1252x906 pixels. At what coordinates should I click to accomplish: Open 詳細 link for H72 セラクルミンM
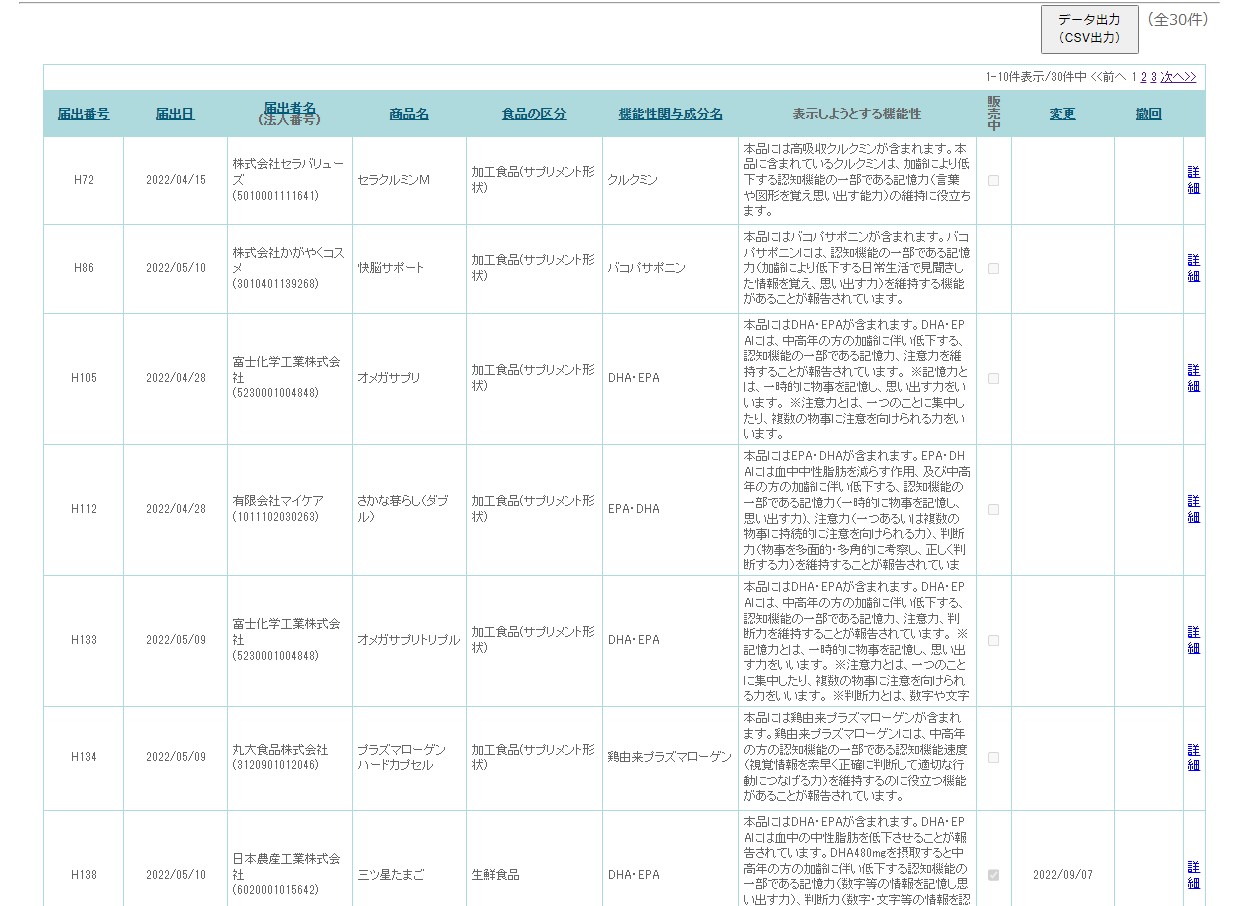click(x=1193, y=180)
